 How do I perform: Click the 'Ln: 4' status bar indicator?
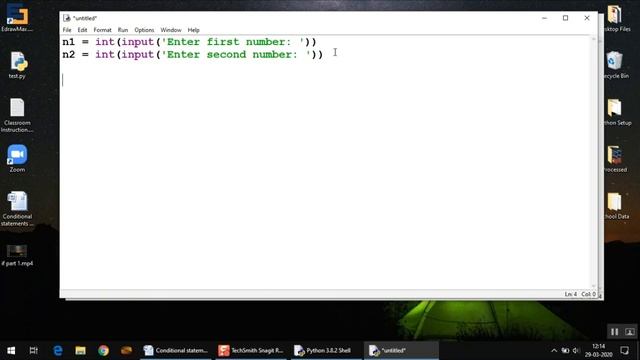(571, 294)
